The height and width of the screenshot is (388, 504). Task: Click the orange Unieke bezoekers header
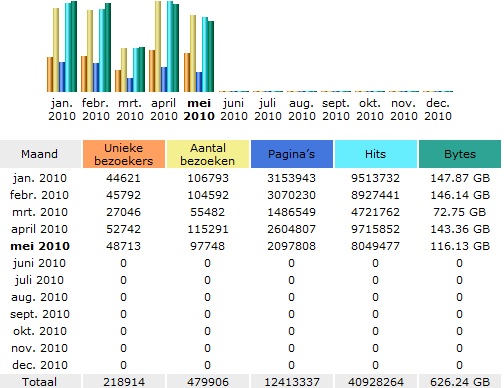coord(124,154)
